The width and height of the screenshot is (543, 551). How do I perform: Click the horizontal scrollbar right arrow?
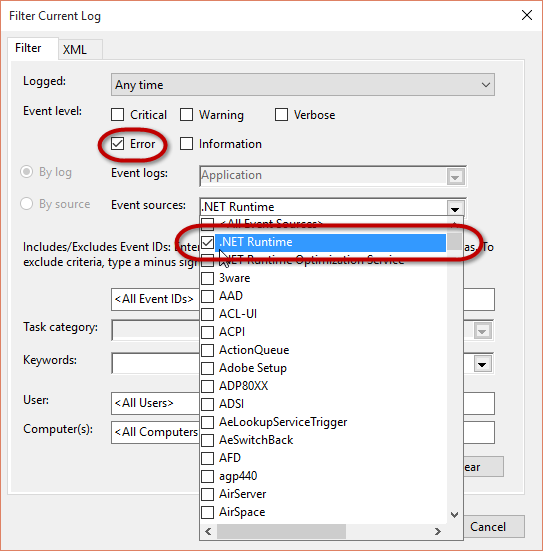pyautogui.click(x=438, y=531)
